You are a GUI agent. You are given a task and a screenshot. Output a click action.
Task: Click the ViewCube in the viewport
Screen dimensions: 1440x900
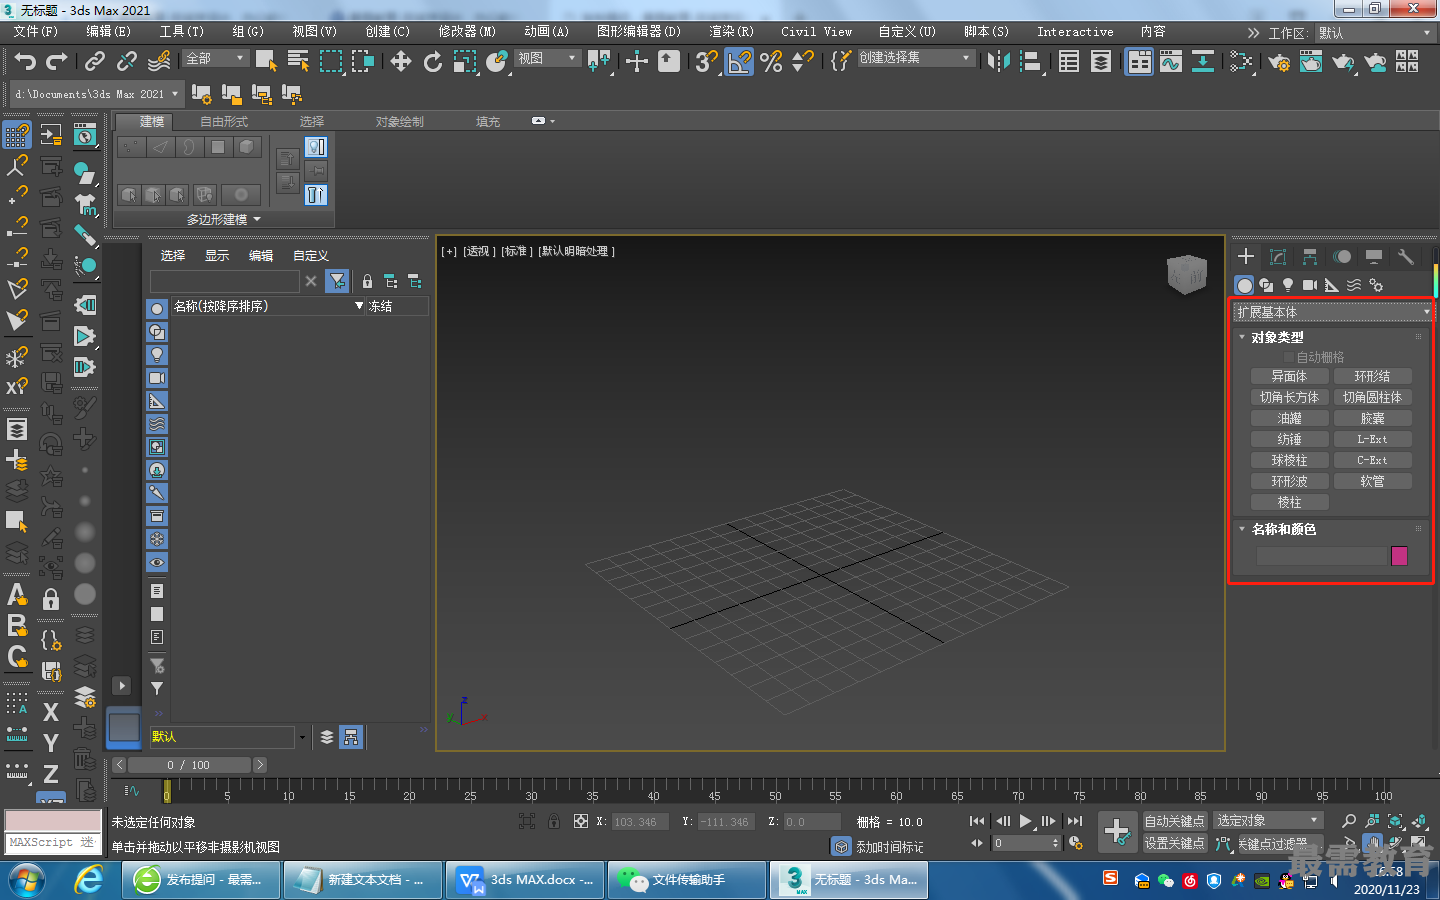coord(1187,274)
